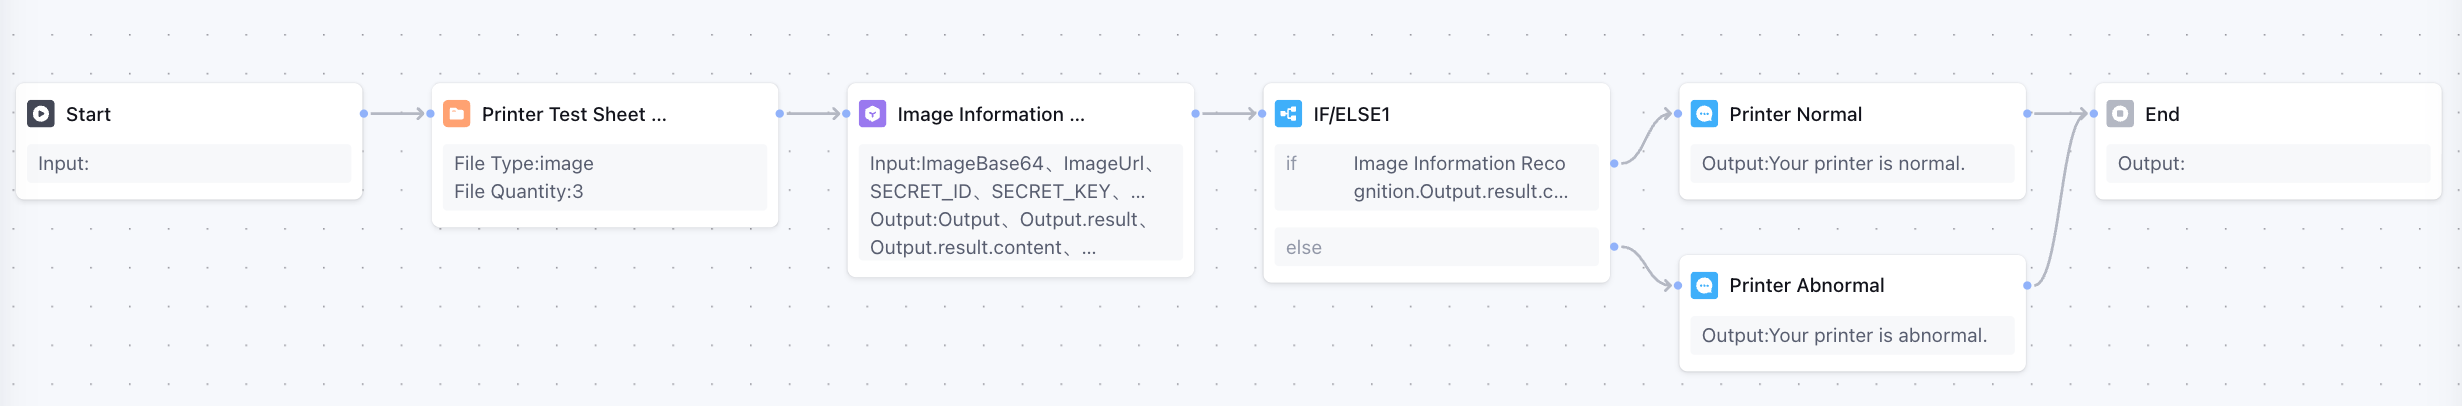Click the Start node output connector dot
Screen dimensions: 2462x406
tap(364, 114)
